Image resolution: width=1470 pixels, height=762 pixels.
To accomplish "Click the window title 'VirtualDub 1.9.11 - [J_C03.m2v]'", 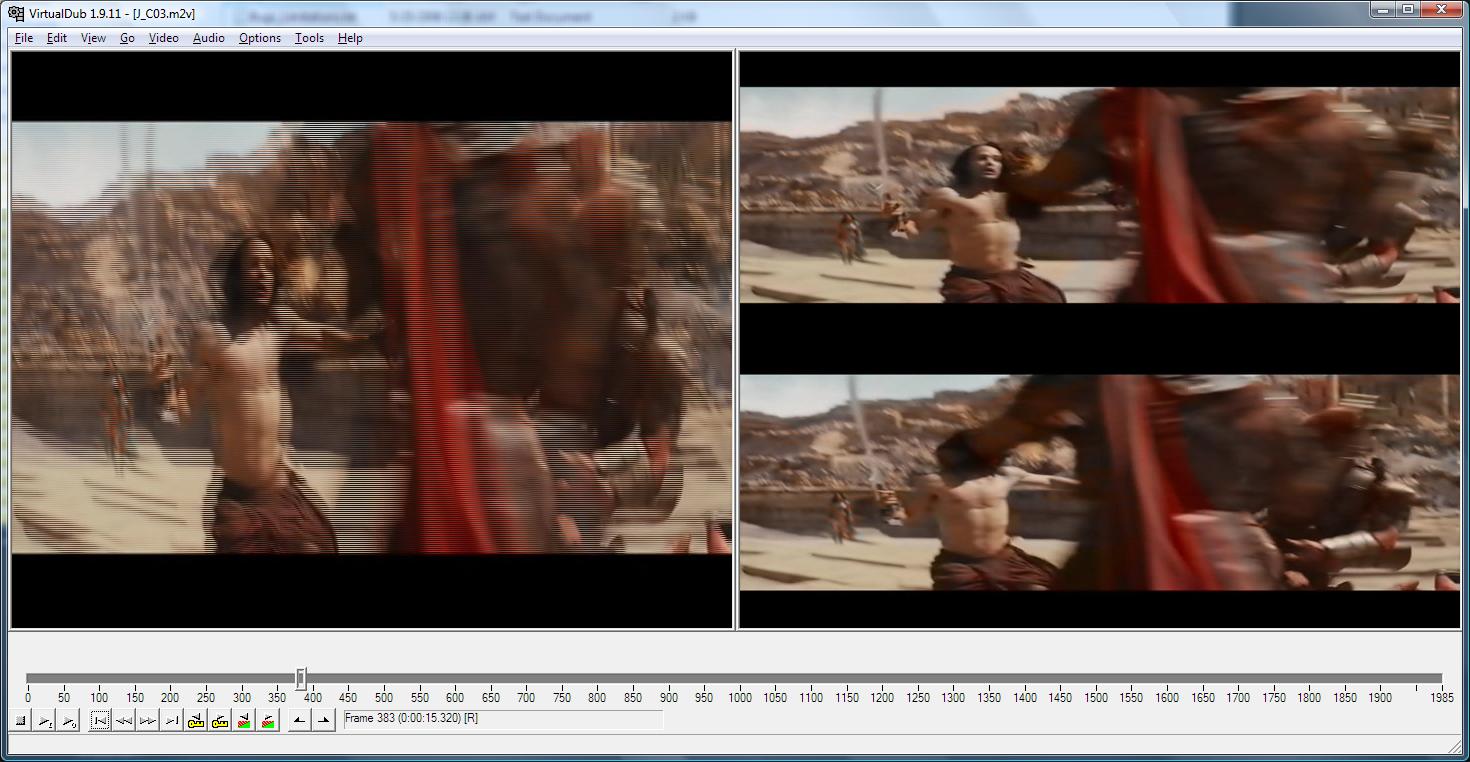I will coord(113,14).
